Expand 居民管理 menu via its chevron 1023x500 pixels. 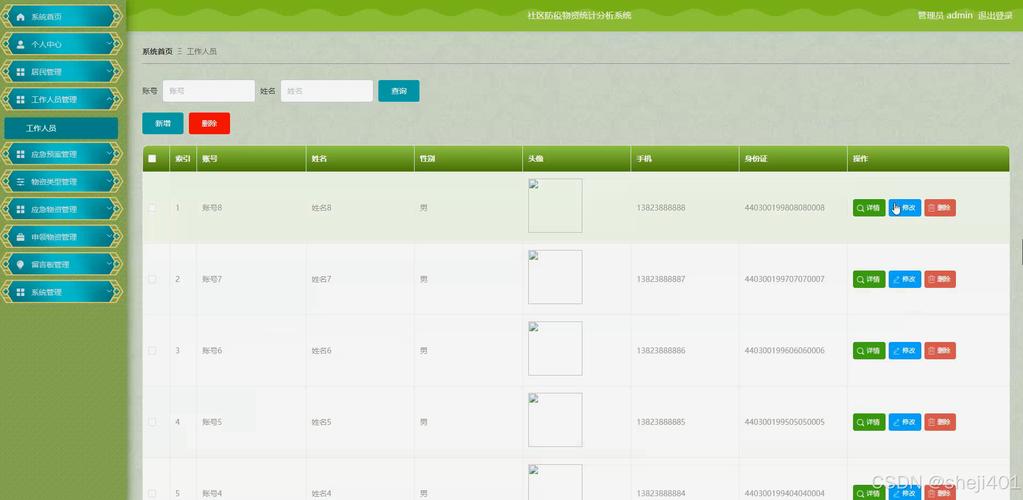(x=109, y=72)
